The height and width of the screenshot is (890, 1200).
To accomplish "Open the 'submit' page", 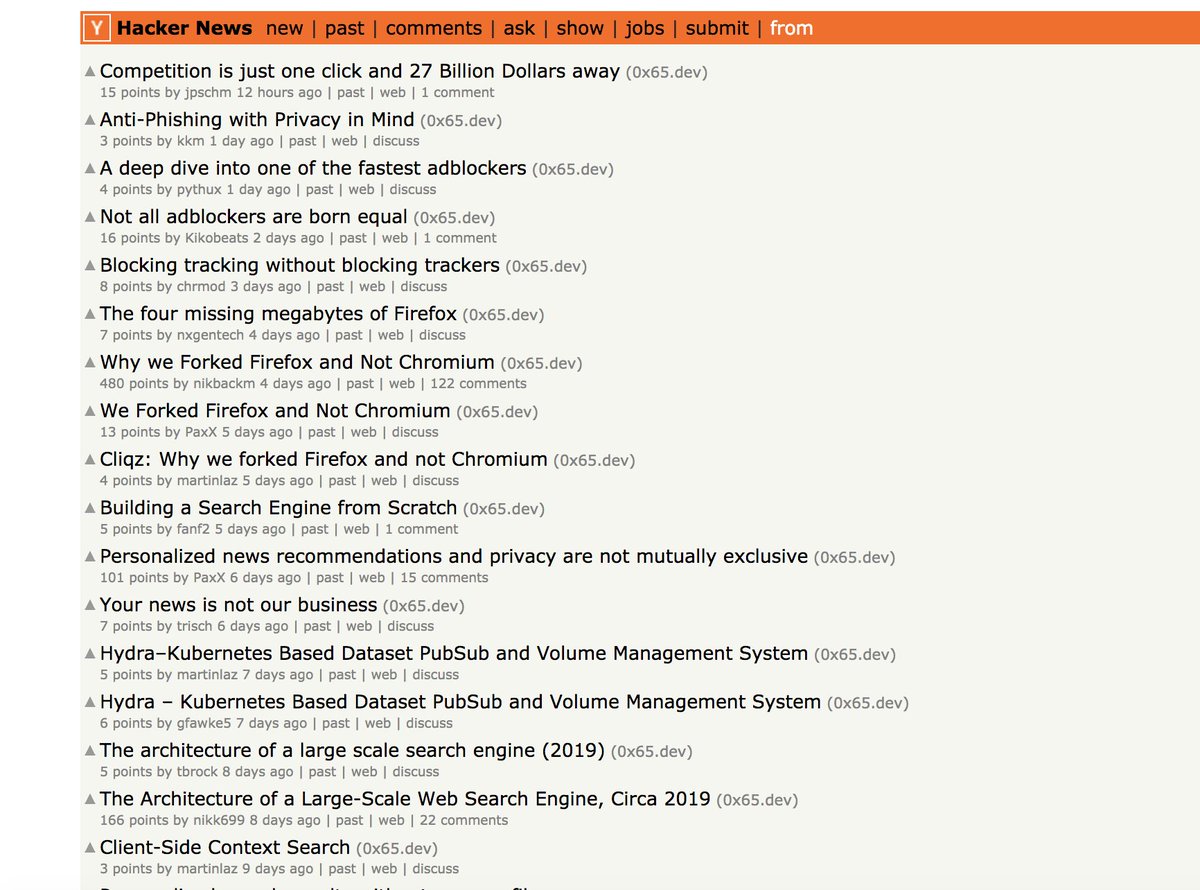I will (717, 28).
